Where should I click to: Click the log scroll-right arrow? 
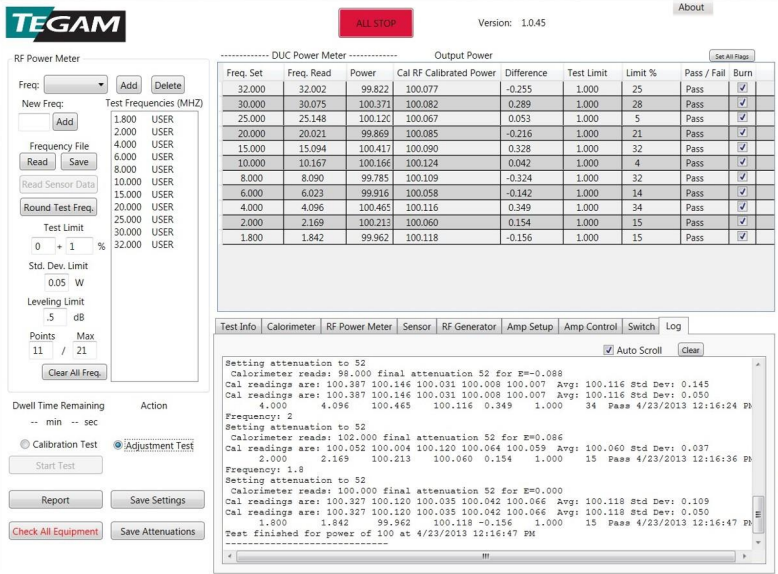[744, 556]
